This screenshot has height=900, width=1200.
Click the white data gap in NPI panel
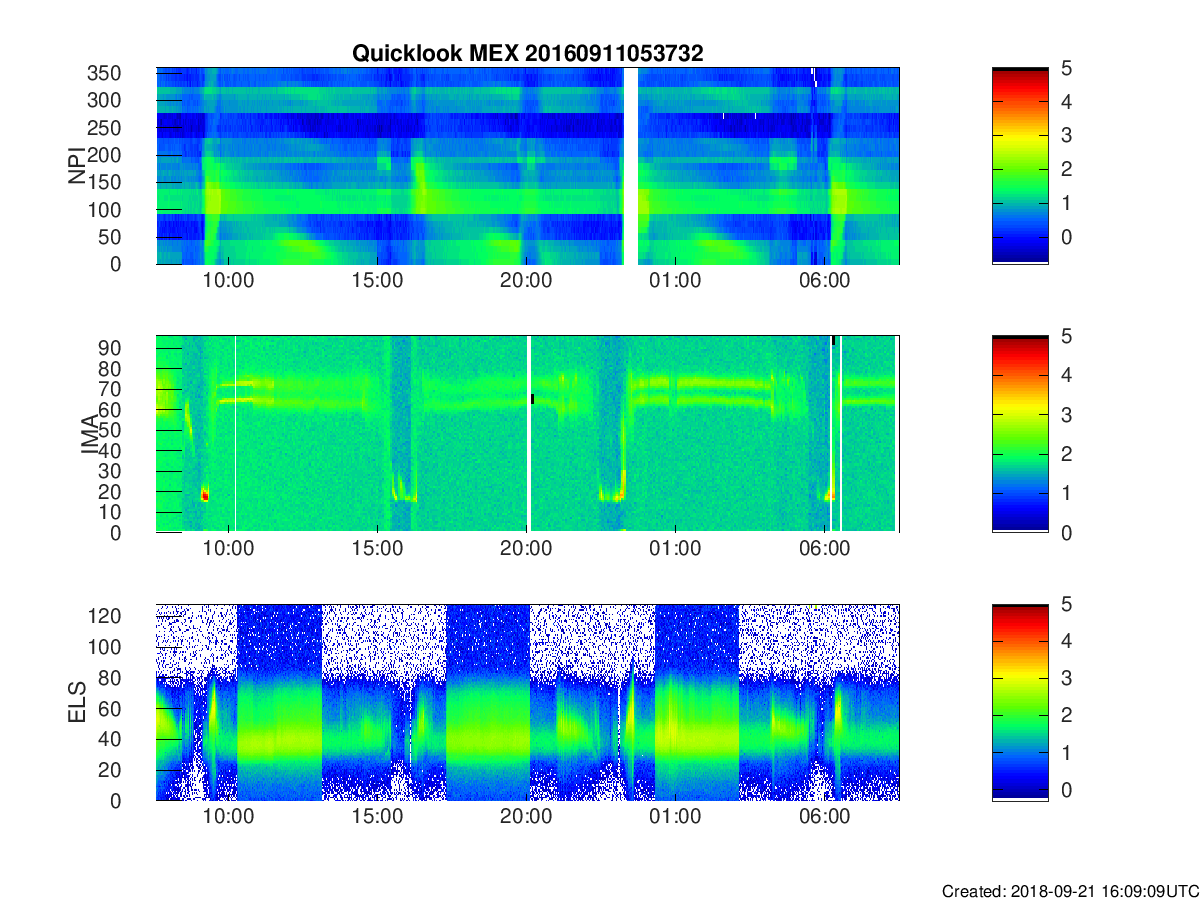(x=630, y=165)
